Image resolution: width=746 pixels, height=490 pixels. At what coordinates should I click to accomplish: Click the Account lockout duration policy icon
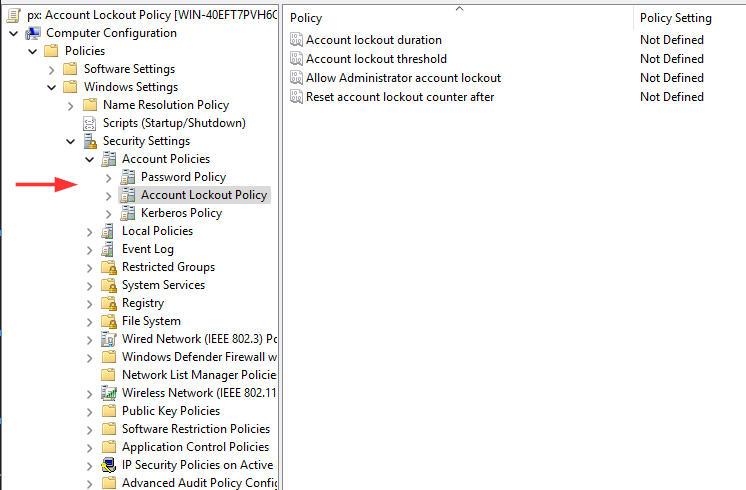point(296,40)
